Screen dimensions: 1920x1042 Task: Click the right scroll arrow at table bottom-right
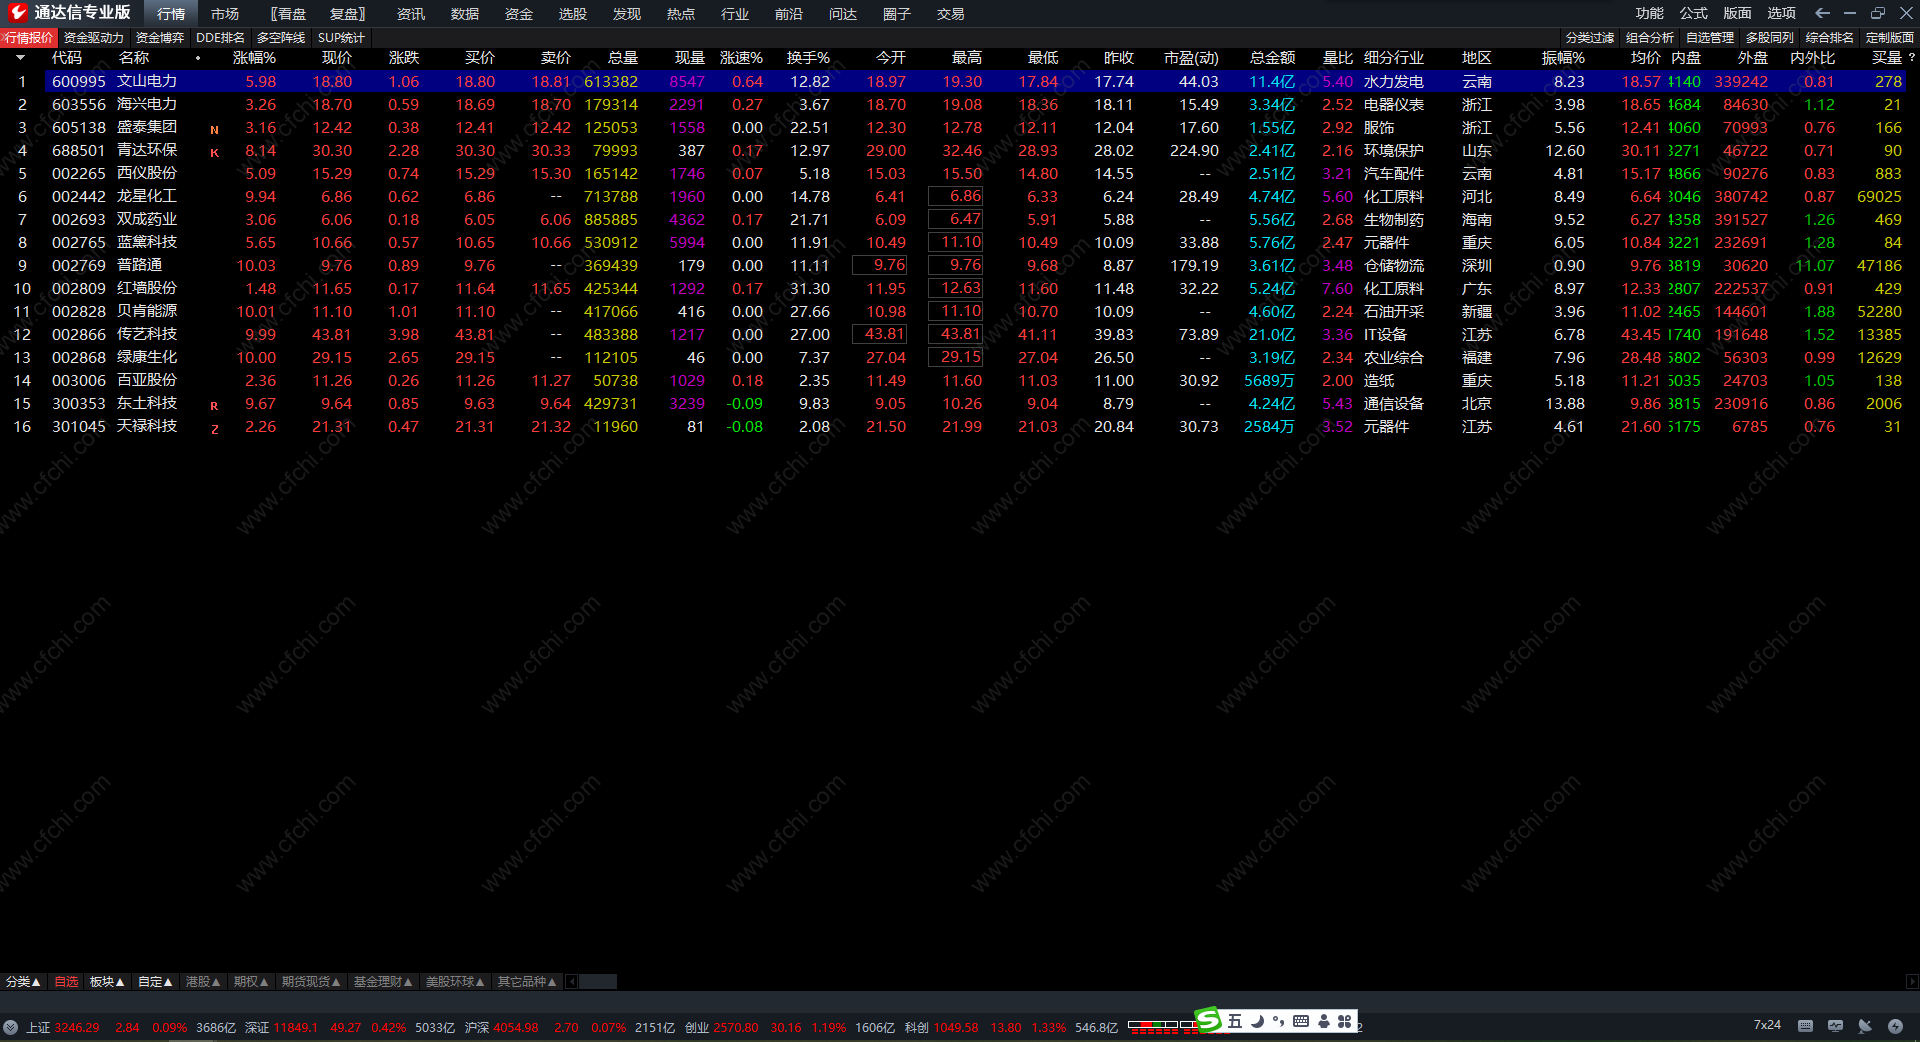tap(1912, 982)
